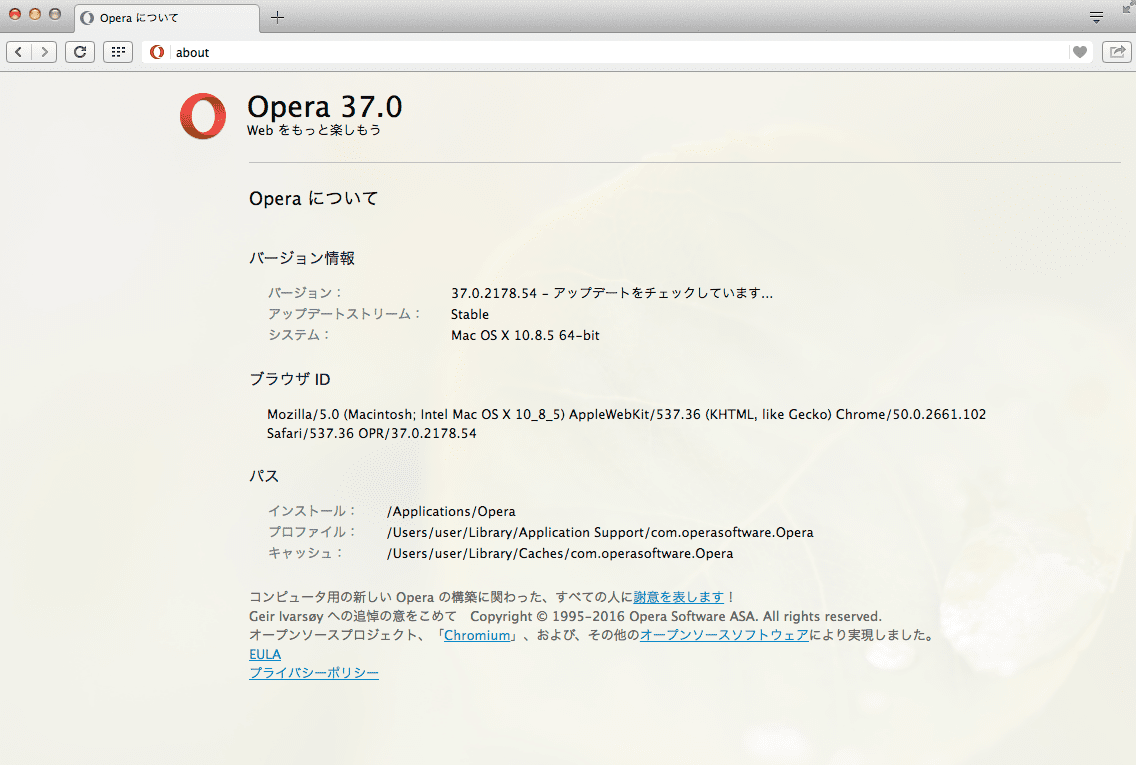
Task: Click the "パス" section heading
Action: 264,476
